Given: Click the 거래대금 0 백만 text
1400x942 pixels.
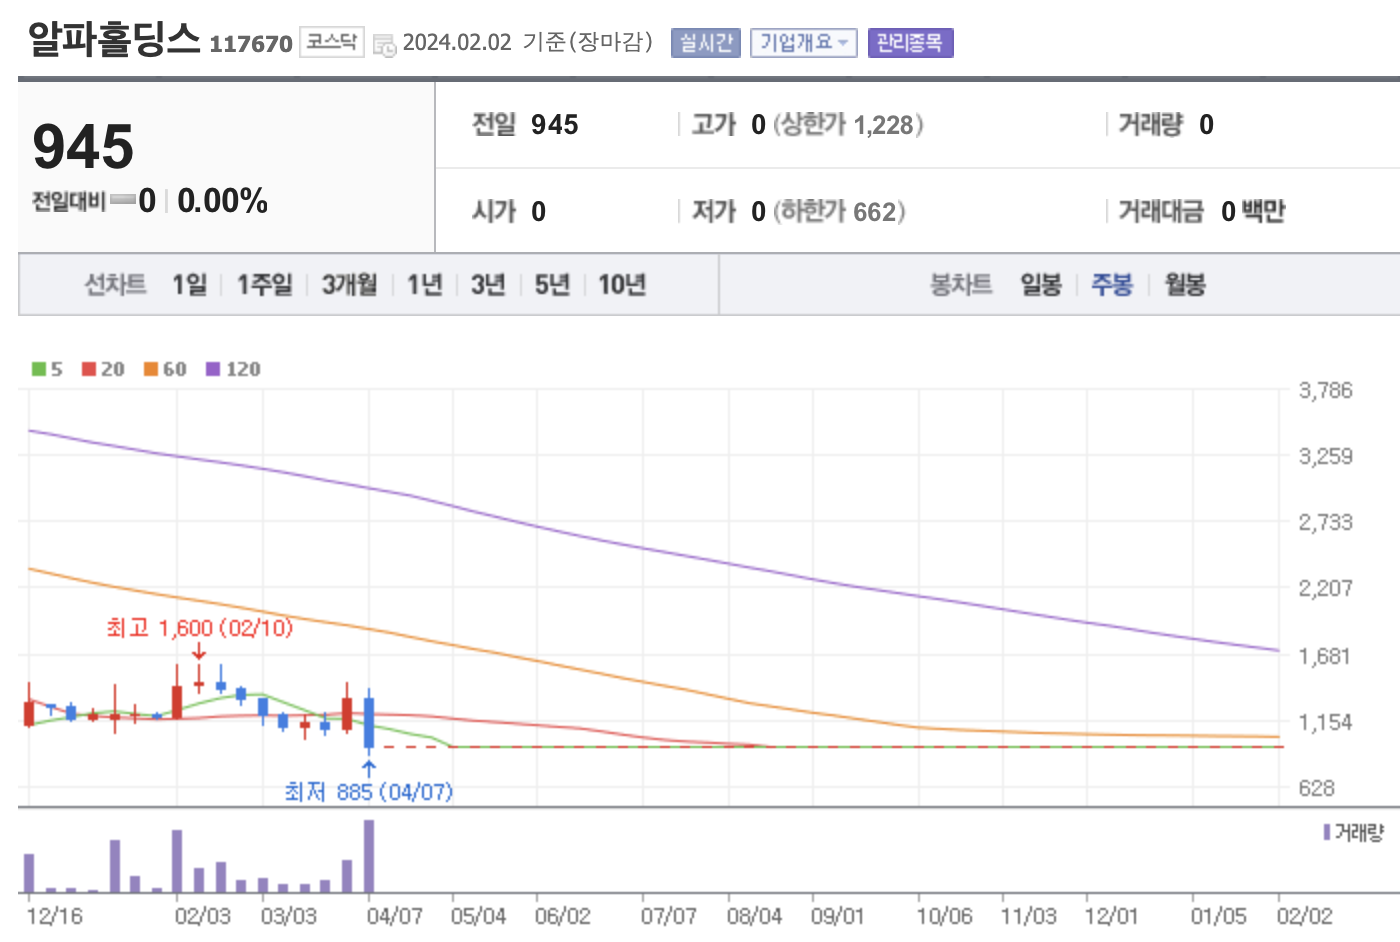Looking at the screenshot, I should [1201, 212].
